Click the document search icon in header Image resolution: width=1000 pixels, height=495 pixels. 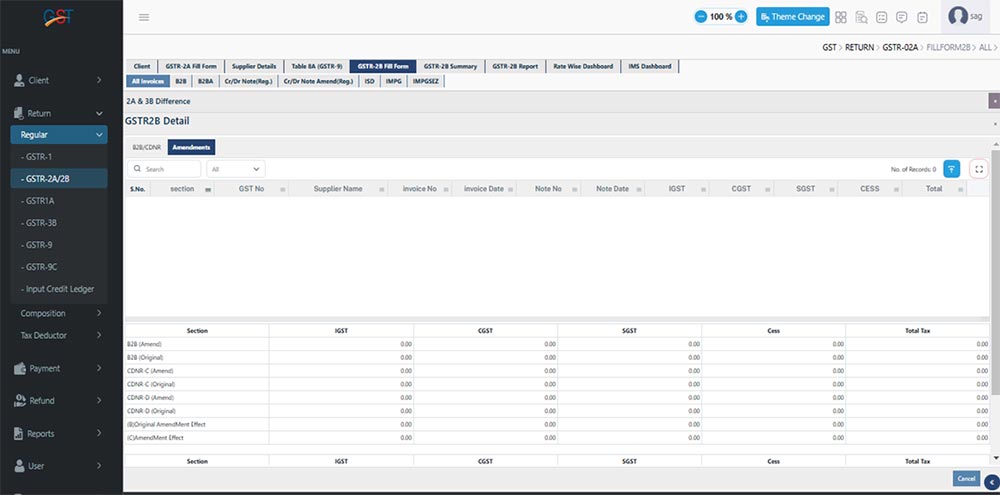[x=861, y=17]
